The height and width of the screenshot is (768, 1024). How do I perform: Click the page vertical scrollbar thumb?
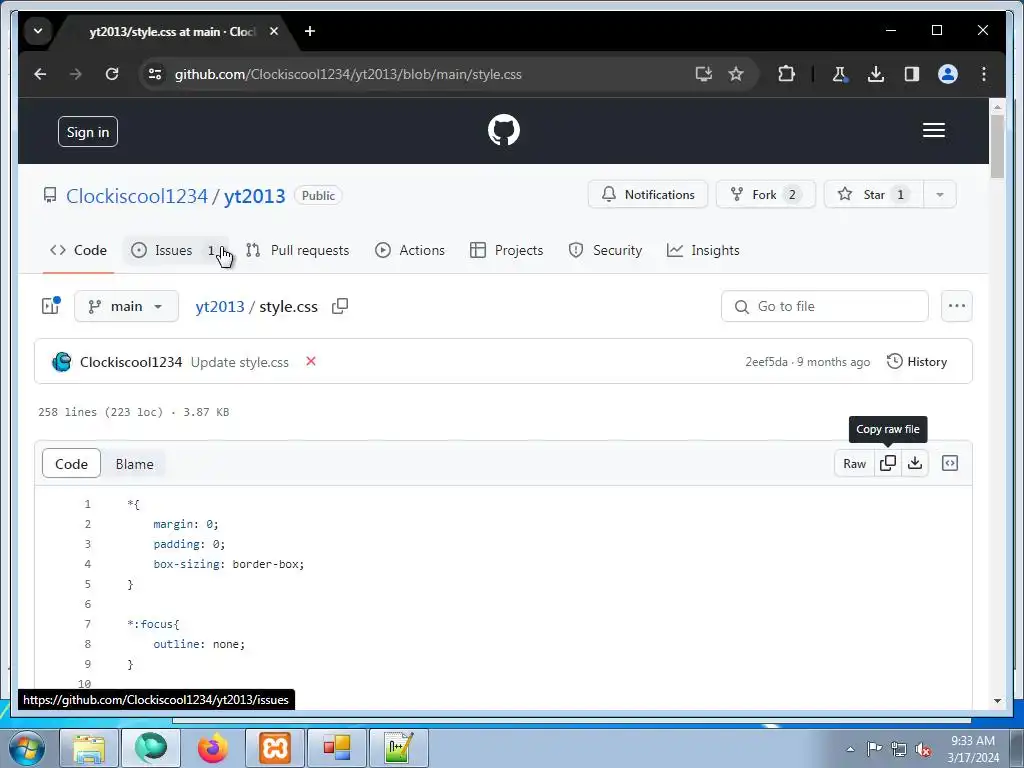997,146
